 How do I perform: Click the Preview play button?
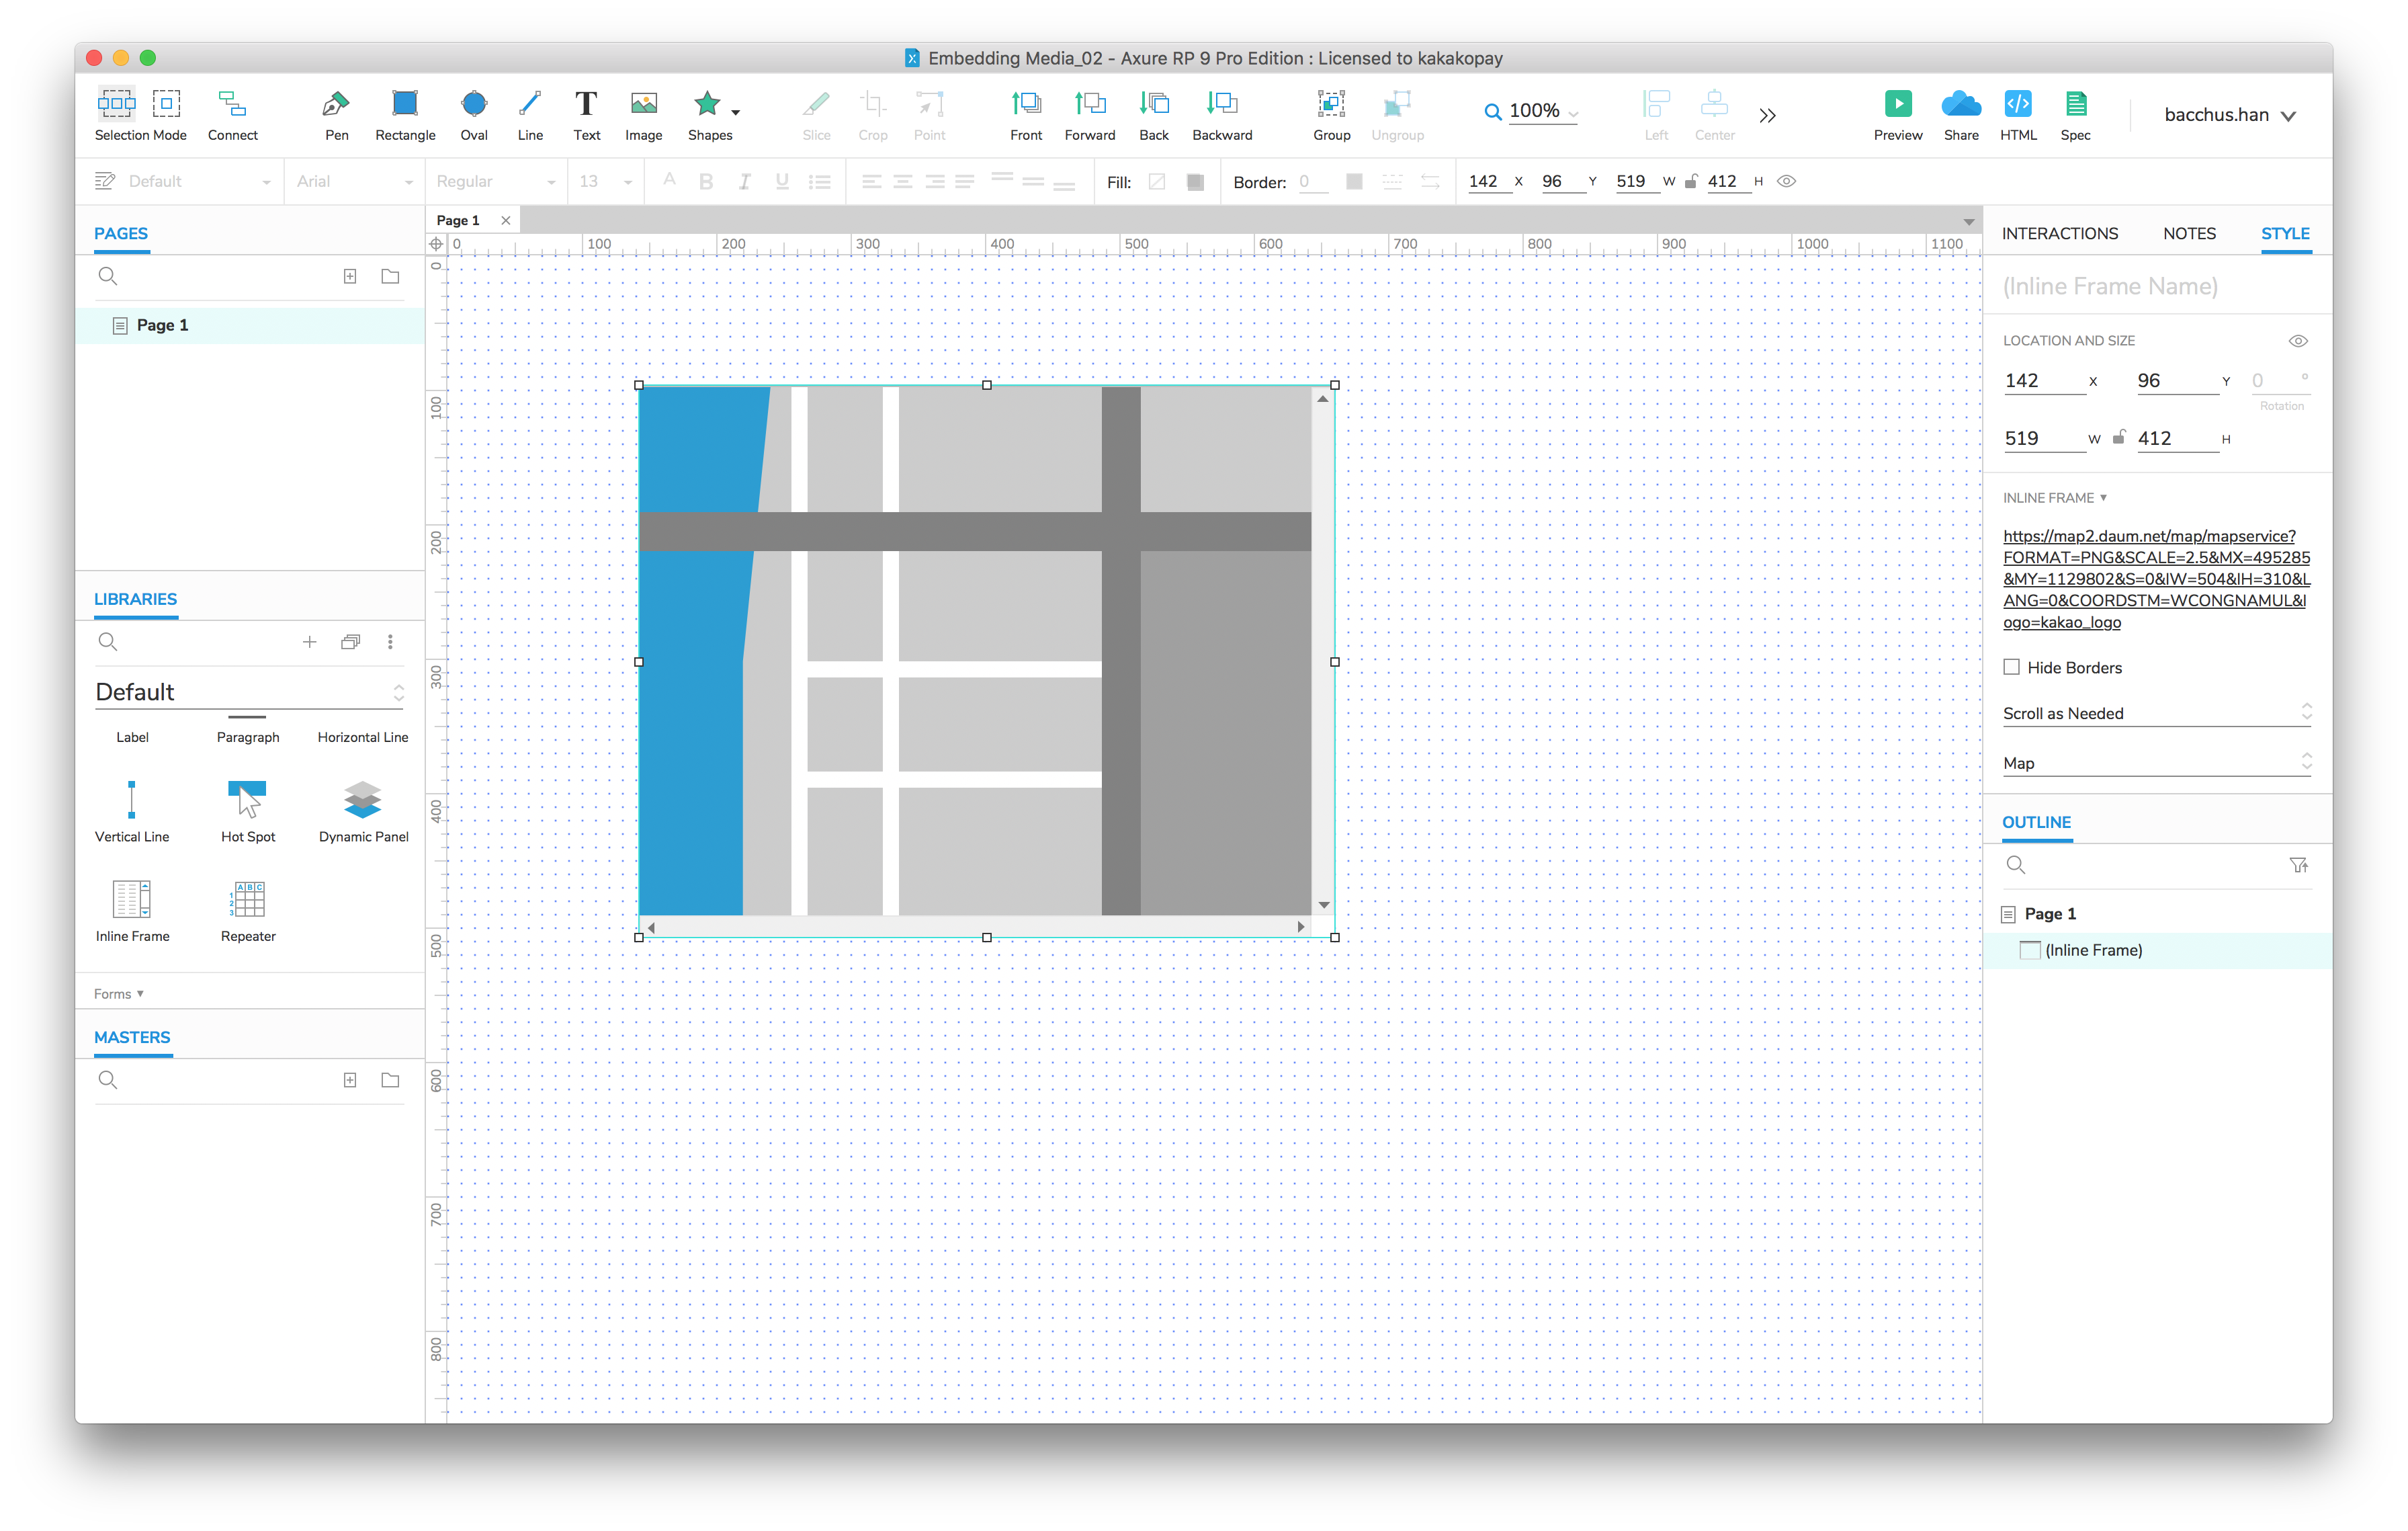coord(1897,104)
